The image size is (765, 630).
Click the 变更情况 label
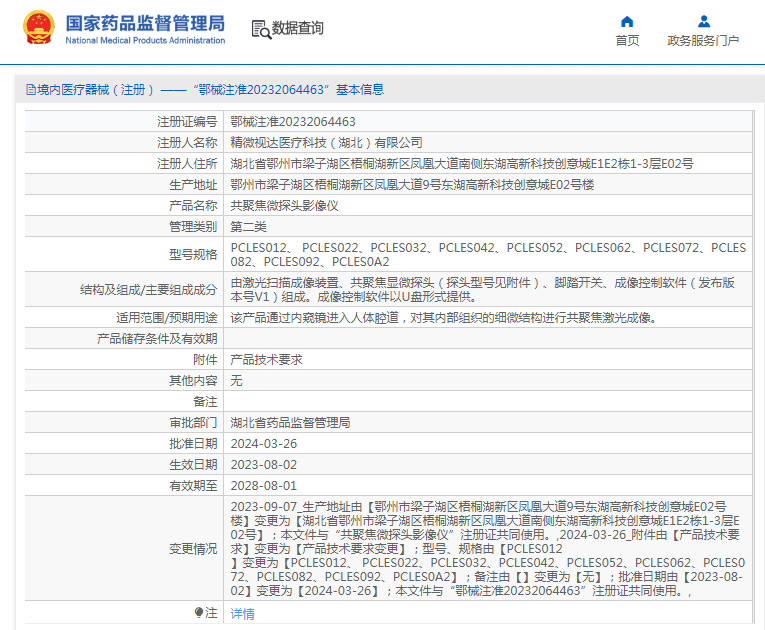tap(193, 549)
